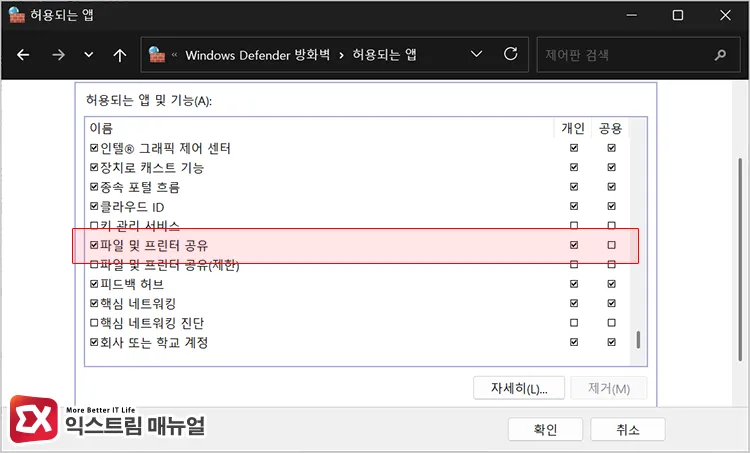
Task: Select 허용되는 앱 breadcrumb in address bar
Action: (384, 55)
